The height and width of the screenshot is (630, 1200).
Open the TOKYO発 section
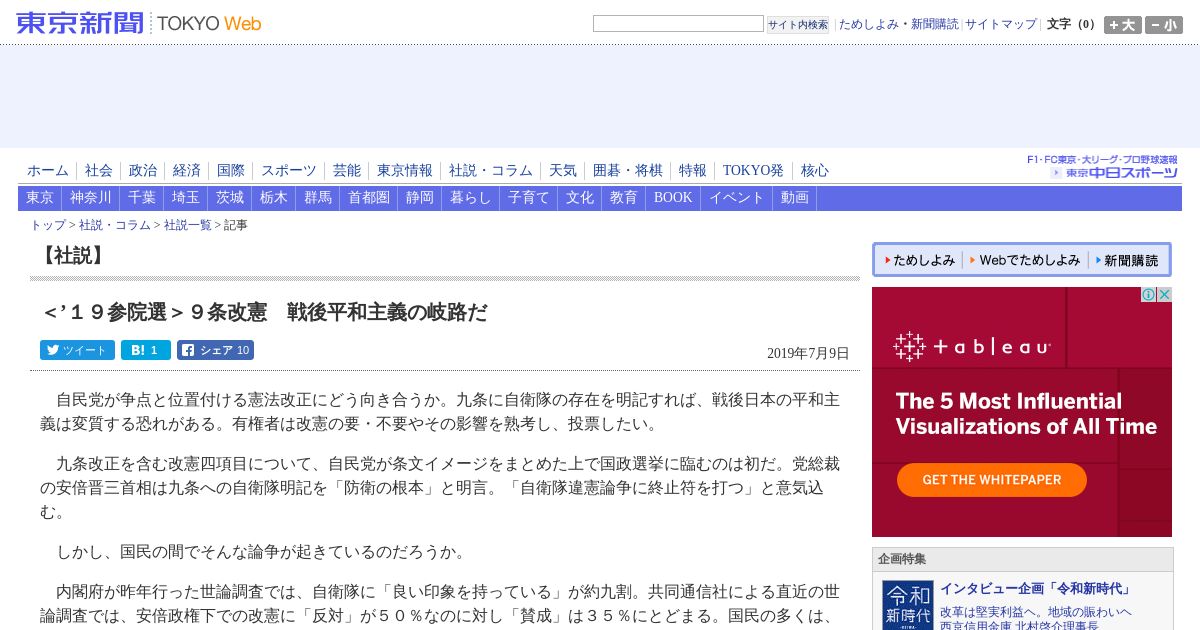[x=753, y=171]
